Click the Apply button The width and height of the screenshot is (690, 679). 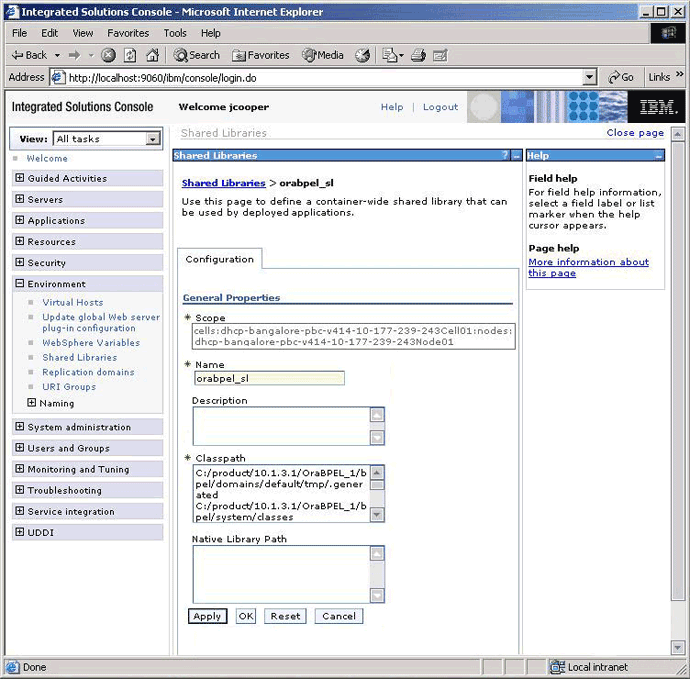pyautogui.click(x=207, y=616)
